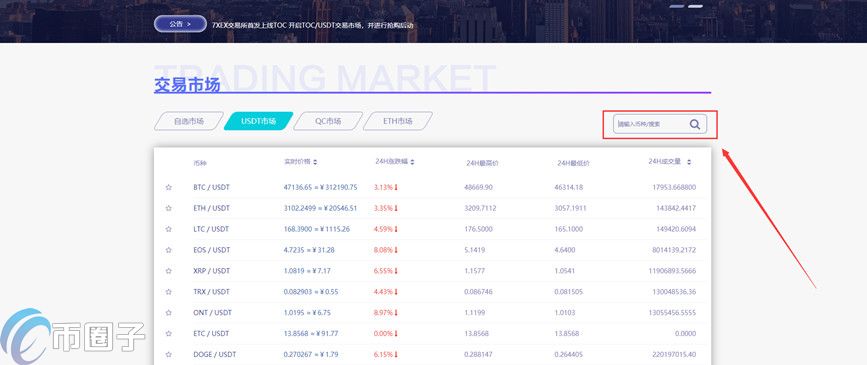Click the star beside XRP / USDT
Viewport: 867px width, 365px height.
point(169,271)
